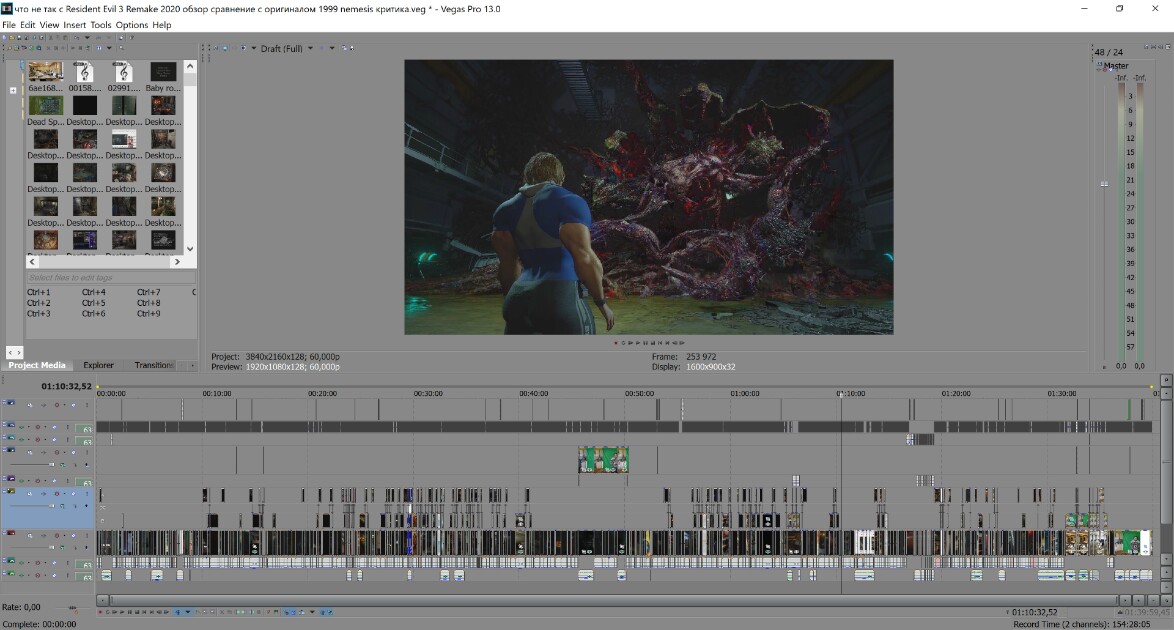Select the Baby ro... media thumbnail
The width and height of the screenshot is (1174, 630).
[162, 77]
